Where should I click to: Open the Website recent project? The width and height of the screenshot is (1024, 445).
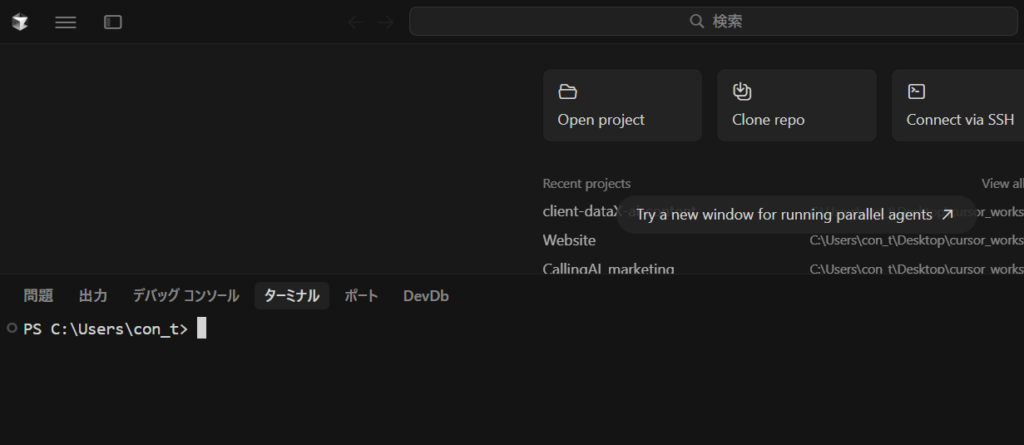click(x=569, y=240)
